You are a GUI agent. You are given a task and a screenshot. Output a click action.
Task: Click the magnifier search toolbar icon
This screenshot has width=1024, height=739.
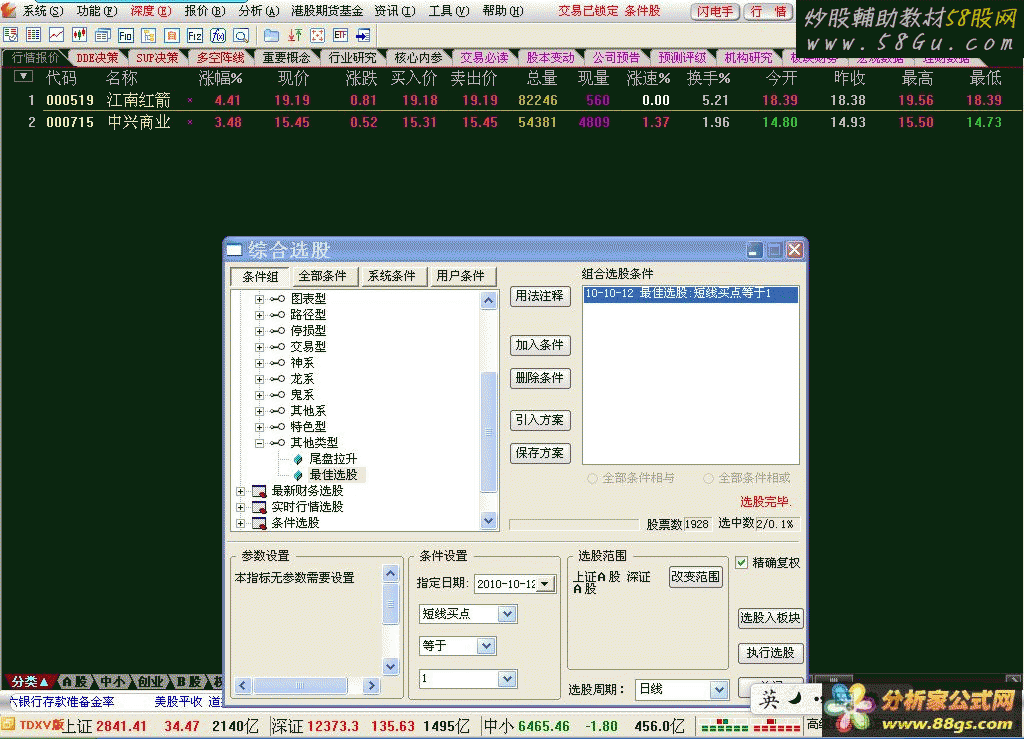[241, 35]
